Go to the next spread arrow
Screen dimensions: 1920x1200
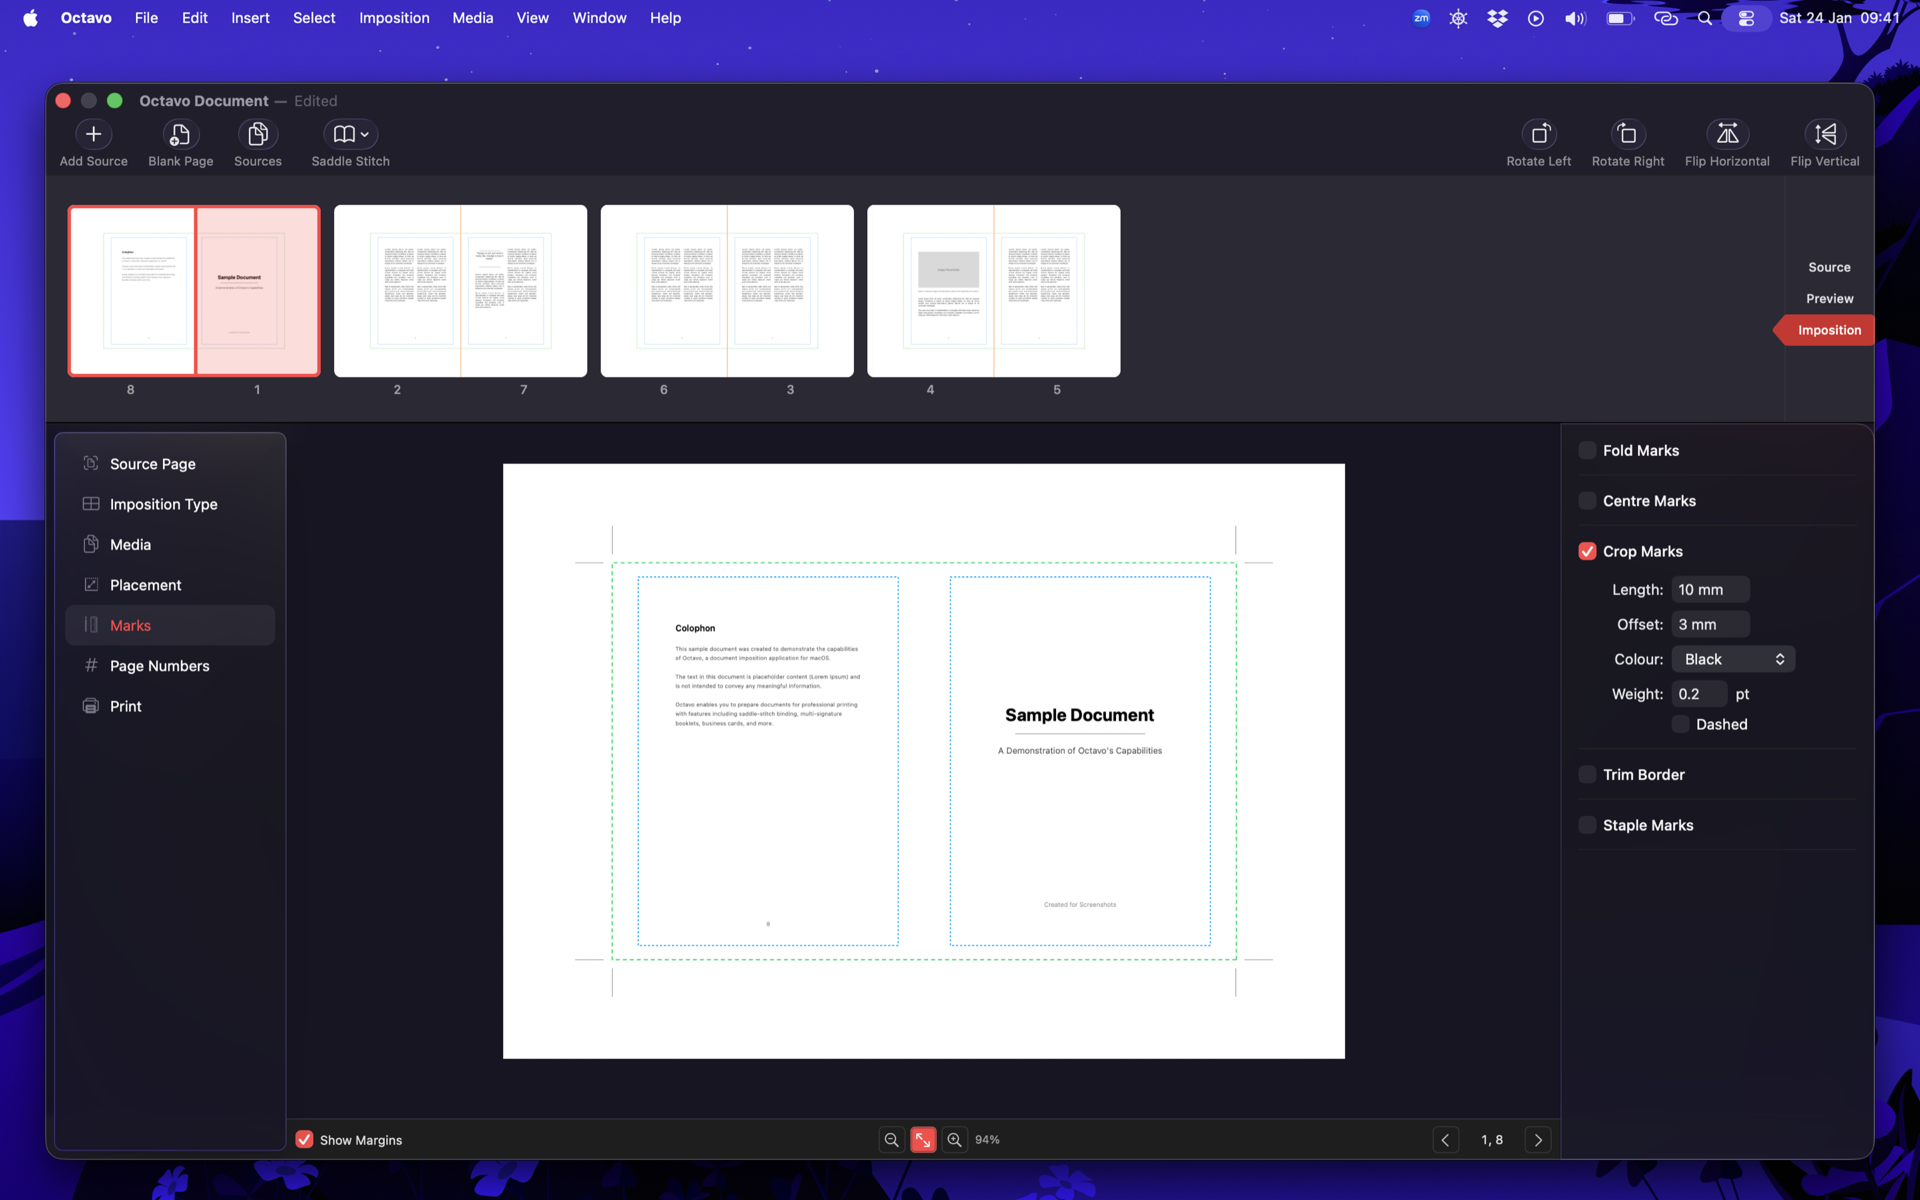[1538, 1140]
